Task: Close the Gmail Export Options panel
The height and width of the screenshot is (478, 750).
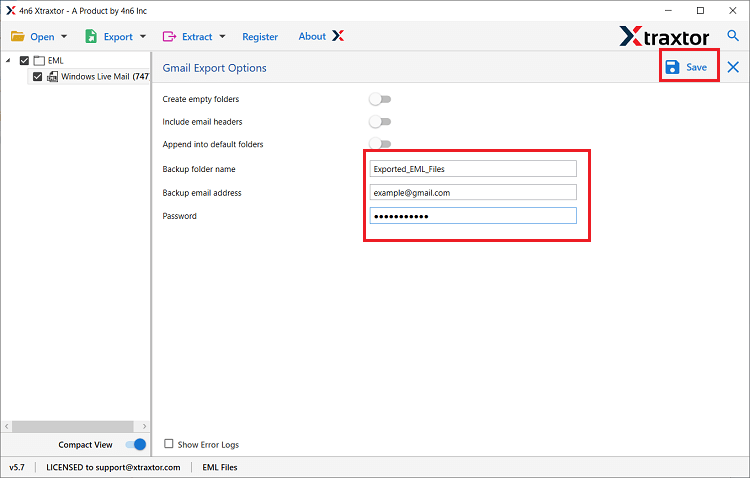Action: coord(733,67)
